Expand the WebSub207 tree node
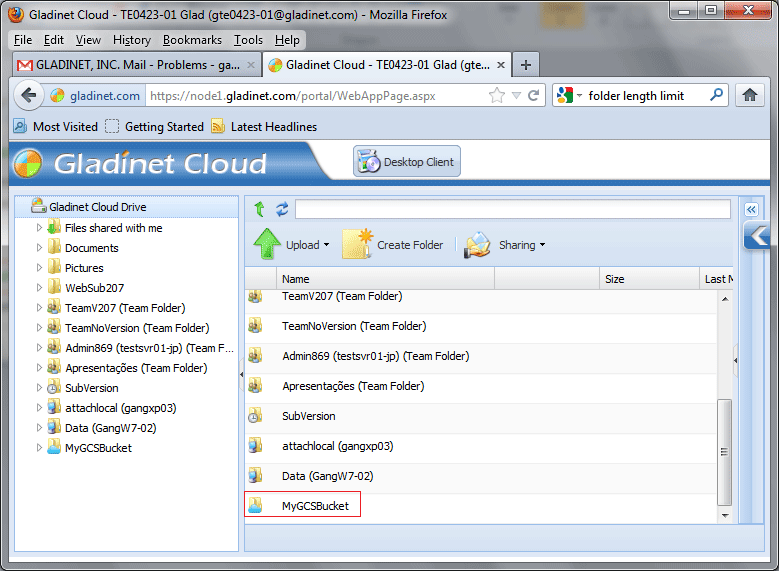The image size is (779, 571). [39, 287]
